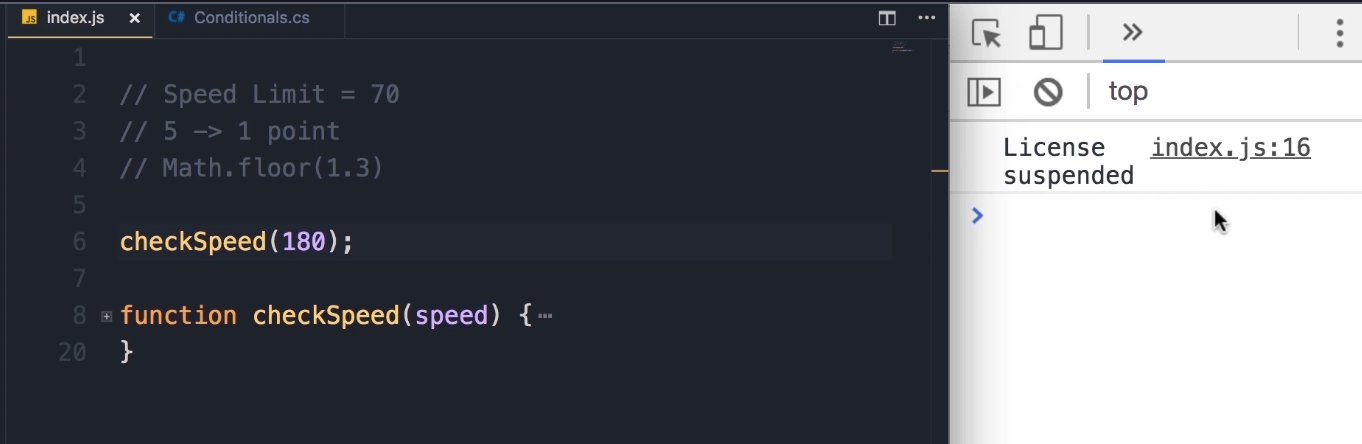This screenshot has width=1362, height=444.
Task: Expand the folded checkSpeed function
Action: tap(106, 316)
